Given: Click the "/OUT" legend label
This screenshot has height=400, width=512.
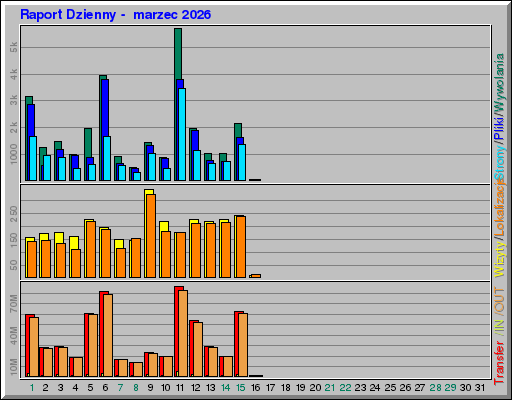Looking at the screenshot, I should pyautogui.click(x=499, y=300).
